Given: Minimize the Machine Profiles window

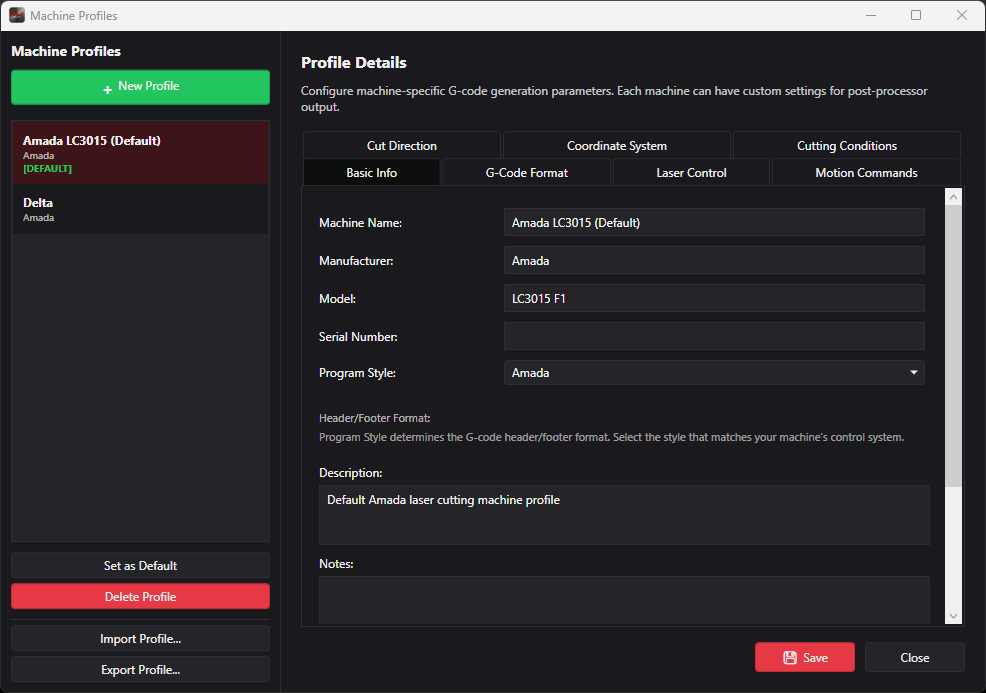Looking at the screenshot, I should 870,15.
